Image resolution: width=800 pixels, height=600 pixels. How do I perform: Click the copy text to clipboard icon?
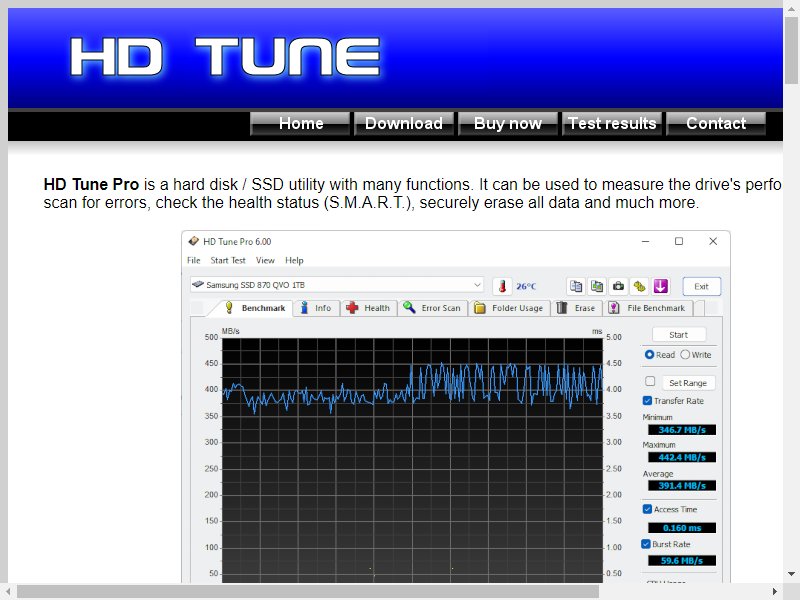(576, 286)
